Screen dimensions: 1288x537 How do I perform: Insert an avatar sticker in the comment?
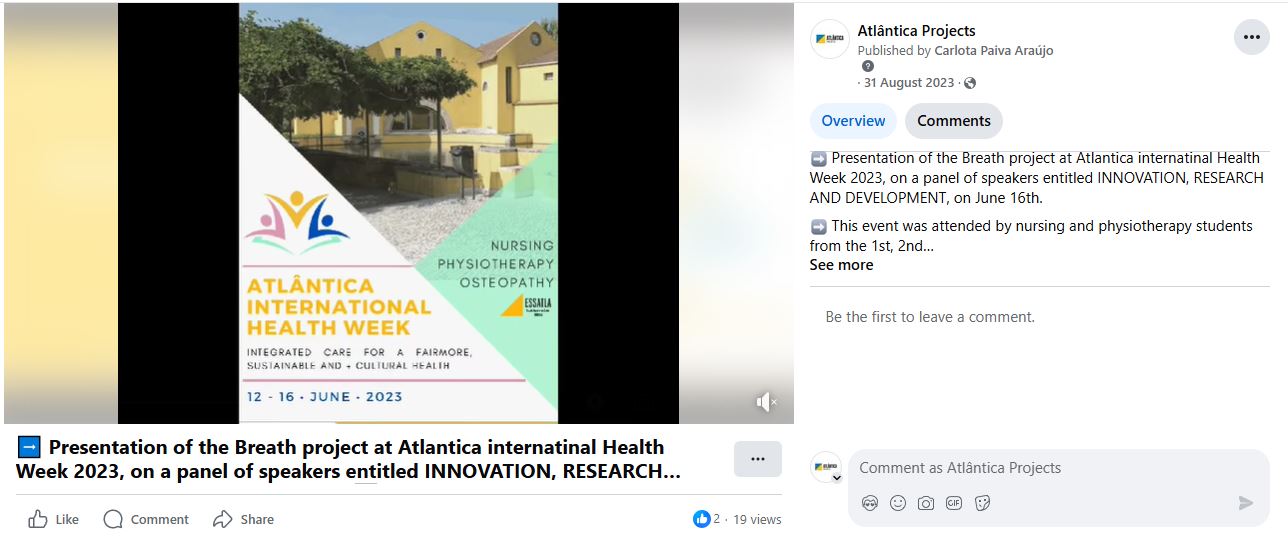[x=870, y=503]
